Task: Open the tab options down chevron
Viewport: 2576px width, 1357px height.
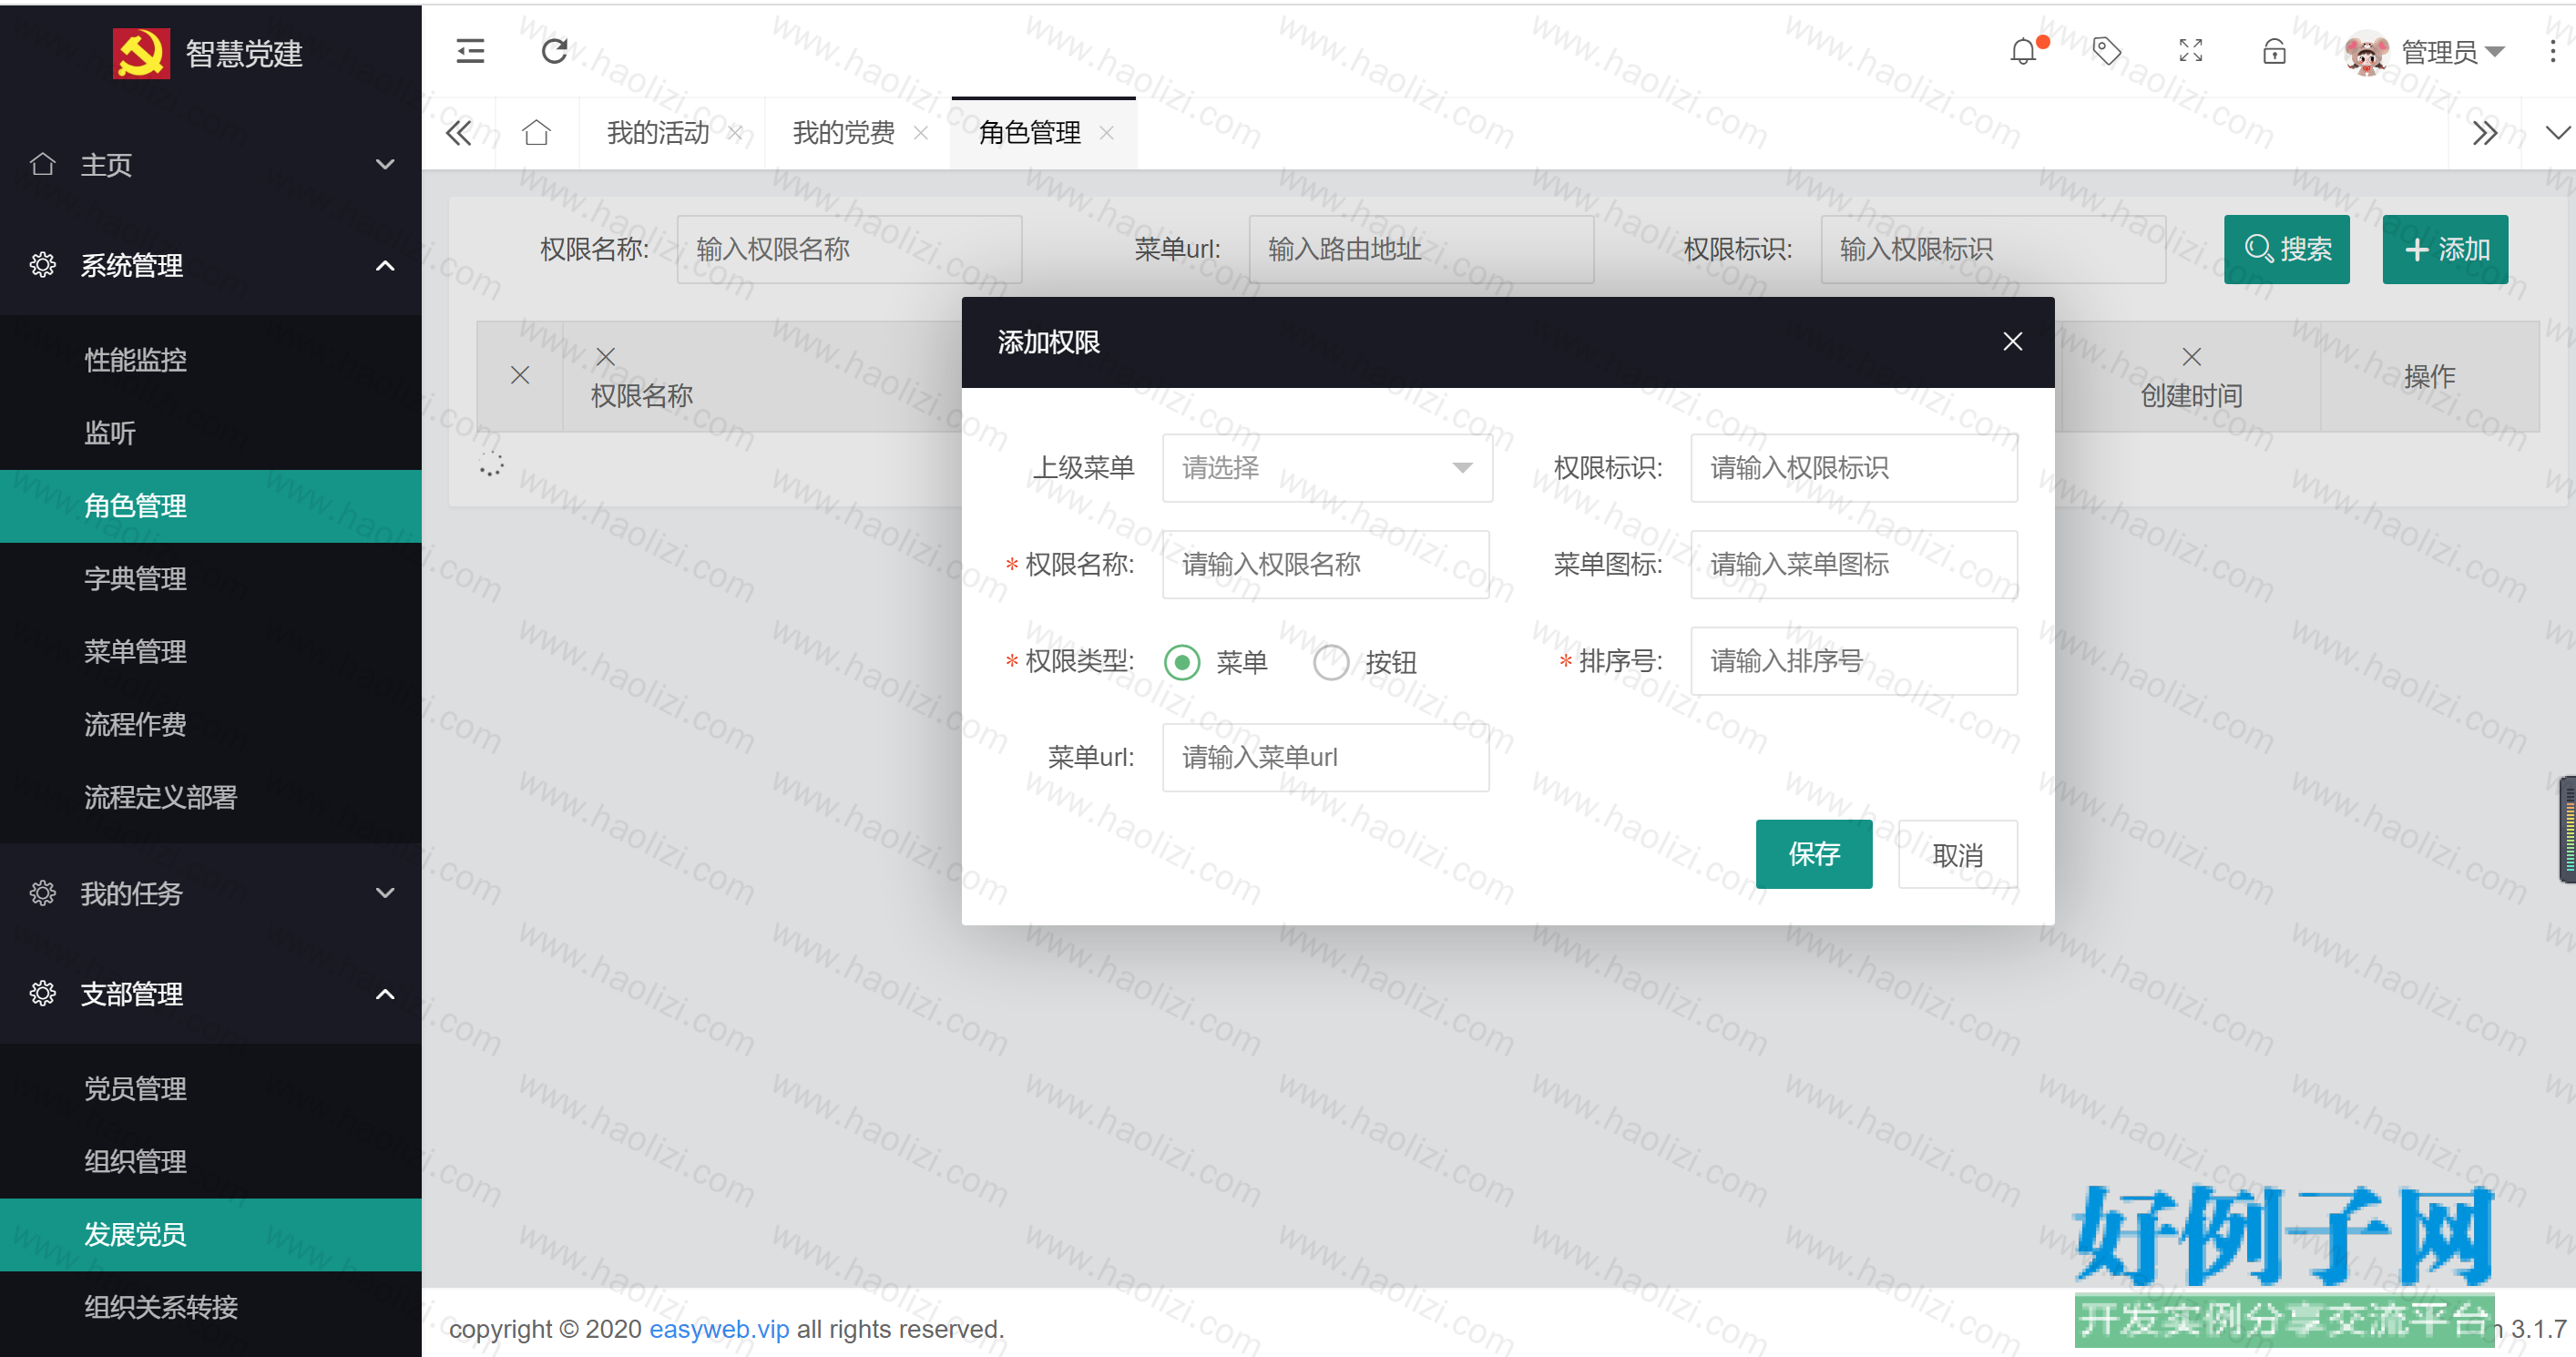Action: [x=2556, y=132]
